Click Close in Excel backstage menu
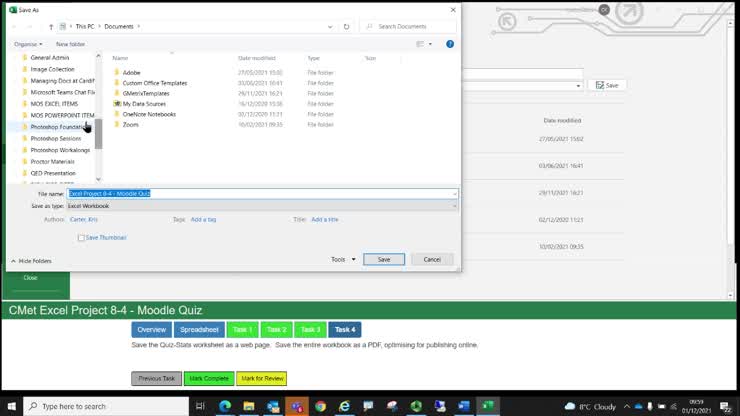Image resolution: width=740 pixels, height=416 pixels. coord(30,278)
